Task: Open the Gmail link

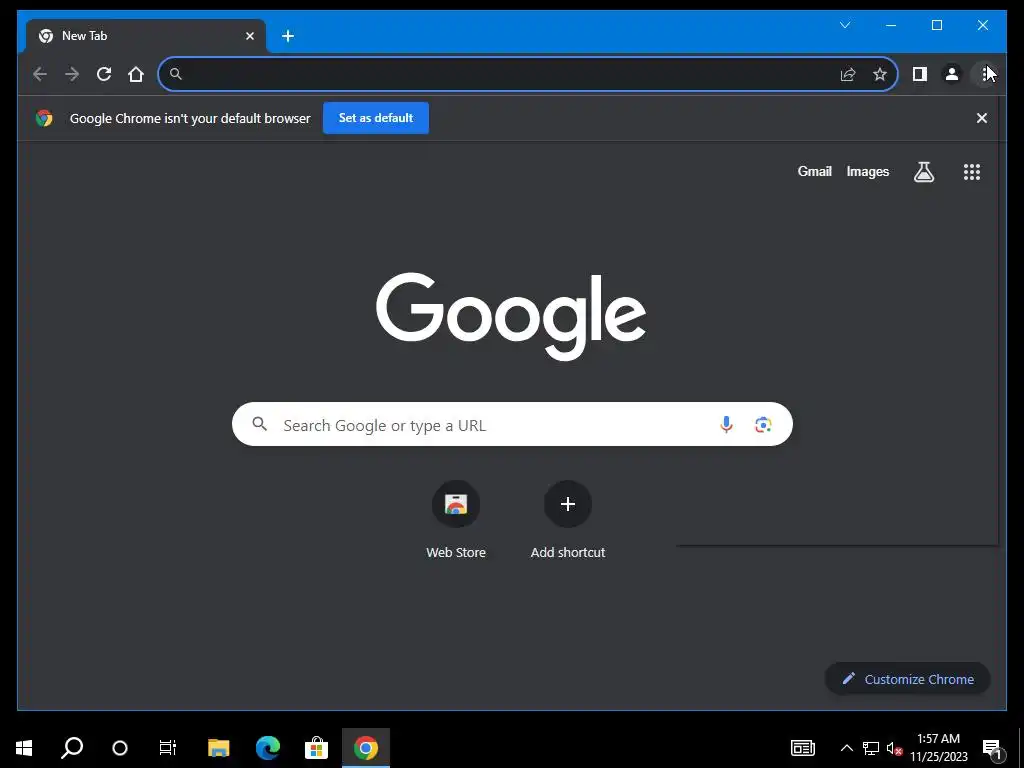Action: [814, 172]
